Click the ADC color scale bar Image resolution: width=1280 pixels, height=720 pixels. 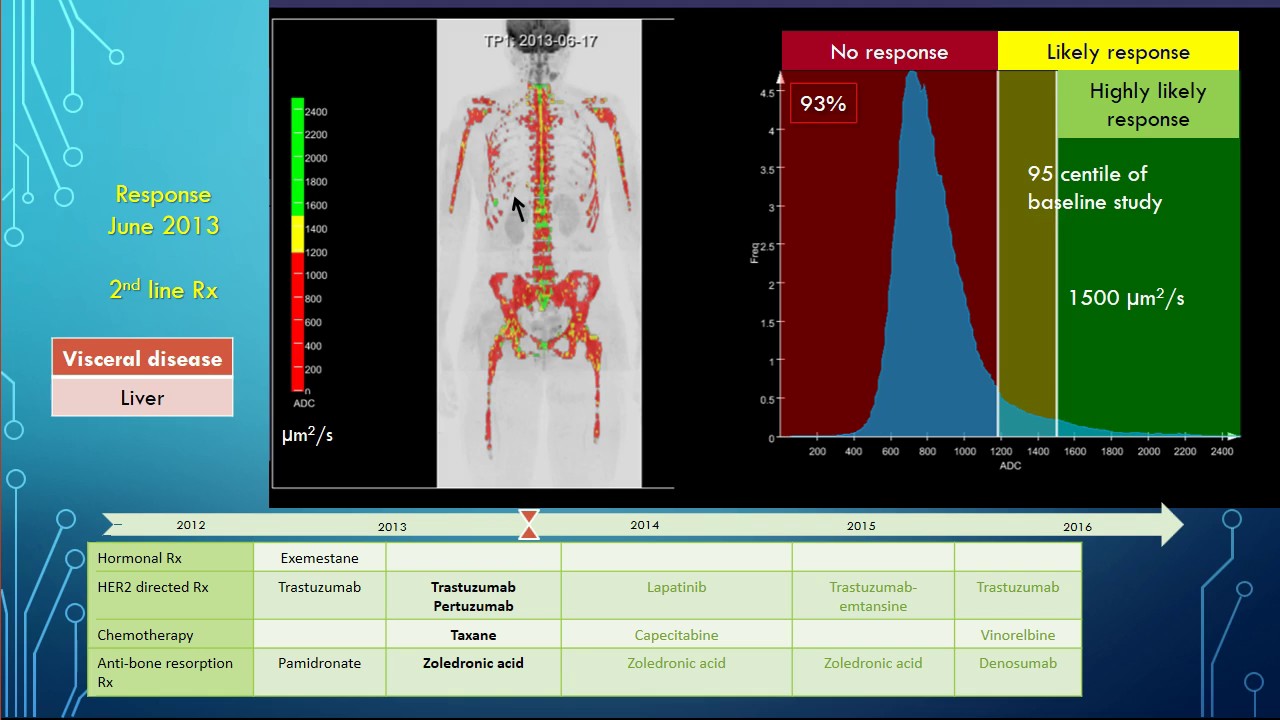[x=297, y=244]
